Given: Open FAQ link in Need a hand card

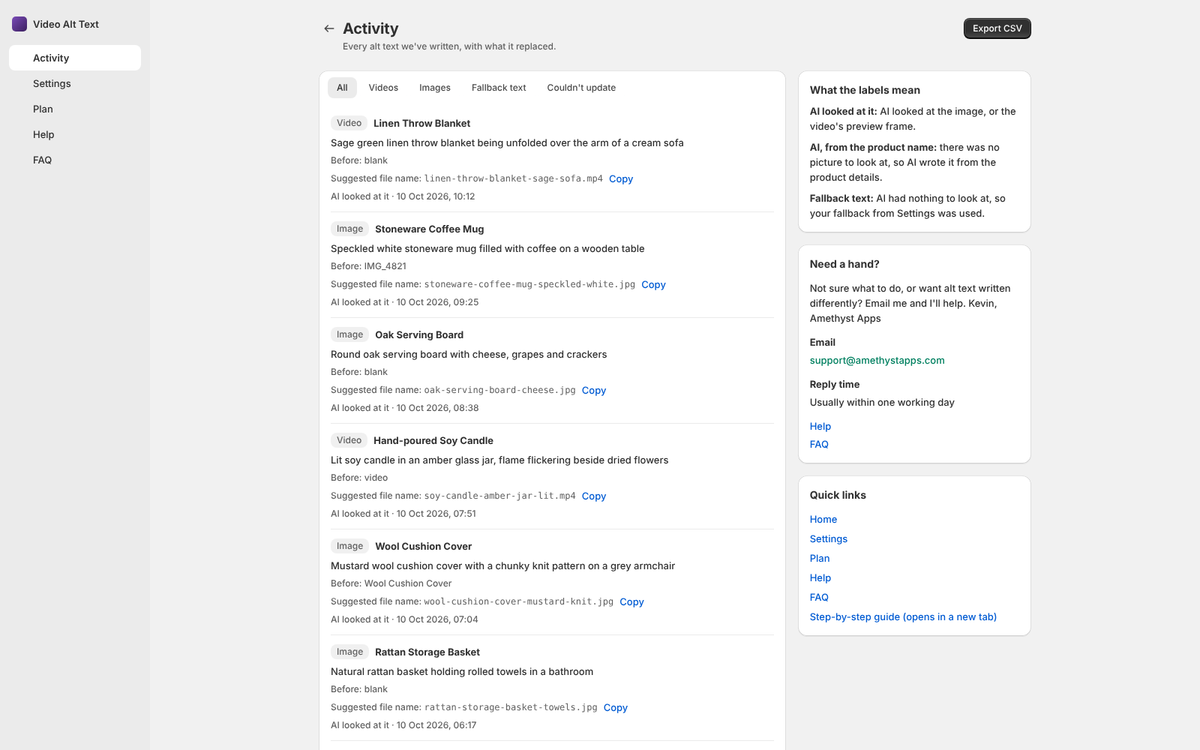Looking at the screenshot, I should [819, 444].
